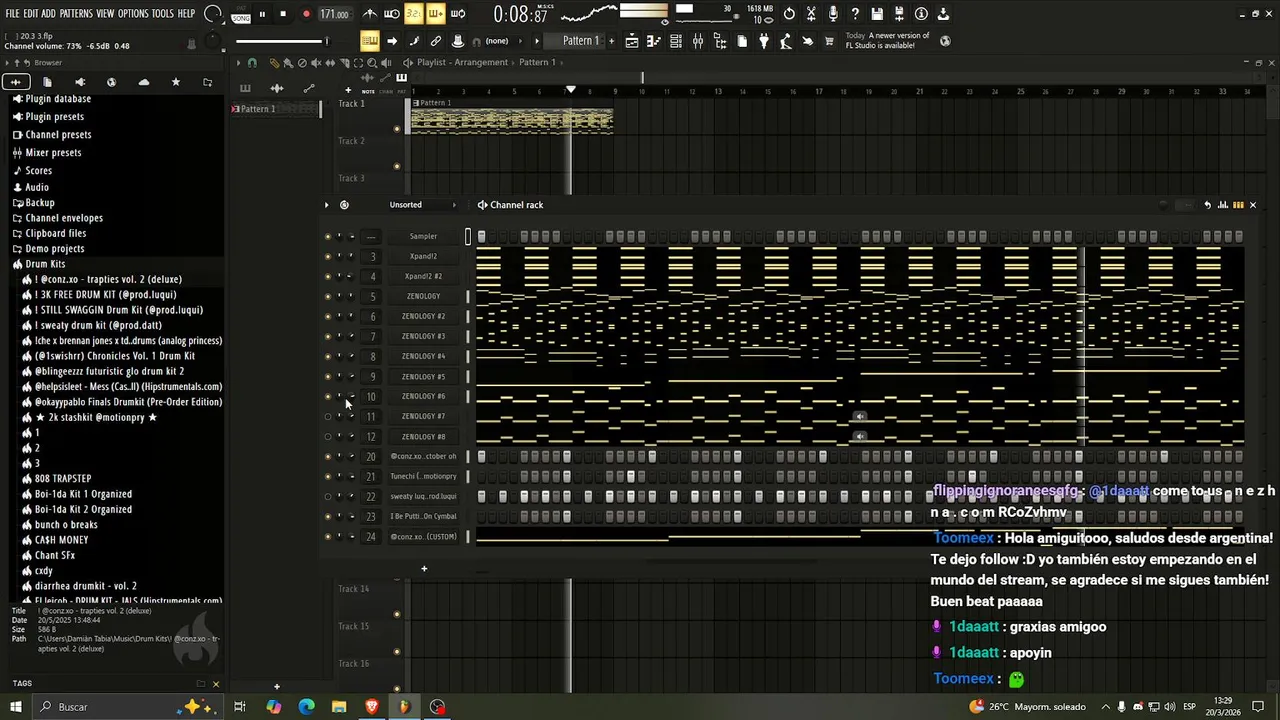Viewport: 1280px width, 720px height.
Task: Select the browser cloud library icon
Action: pyautogui.click(x=143, y=82)
